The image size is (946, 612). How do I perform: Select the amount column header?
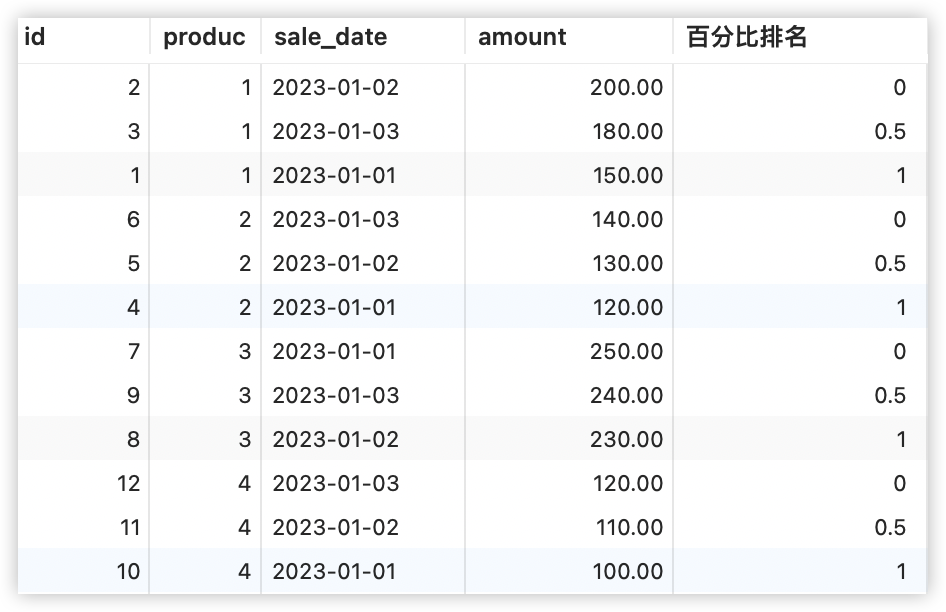568,37
